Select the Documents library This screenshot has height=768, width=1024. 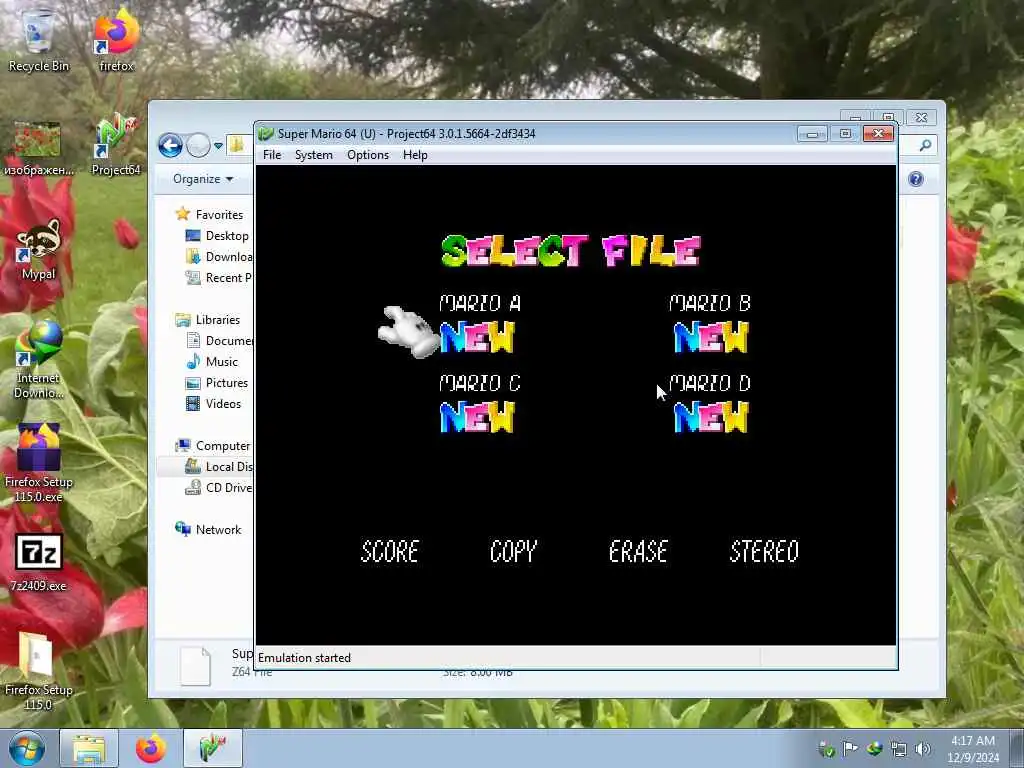point(220,340)
